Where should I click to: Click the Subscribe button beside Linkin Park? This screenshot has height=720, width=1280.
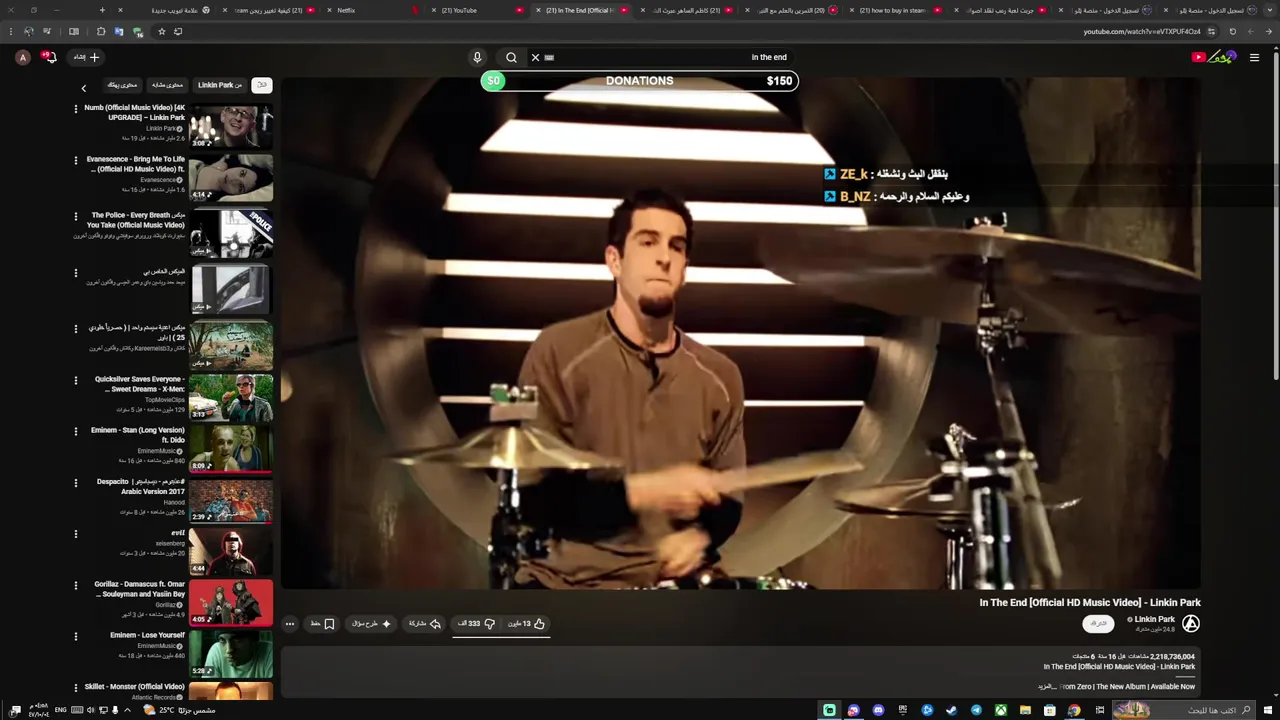(1098, 623)
